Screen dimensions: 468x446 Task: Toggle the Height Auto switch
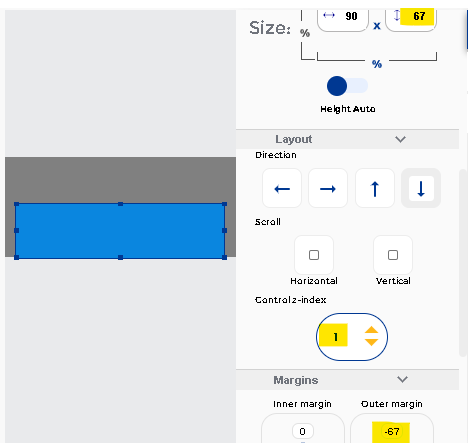[347, 86]
